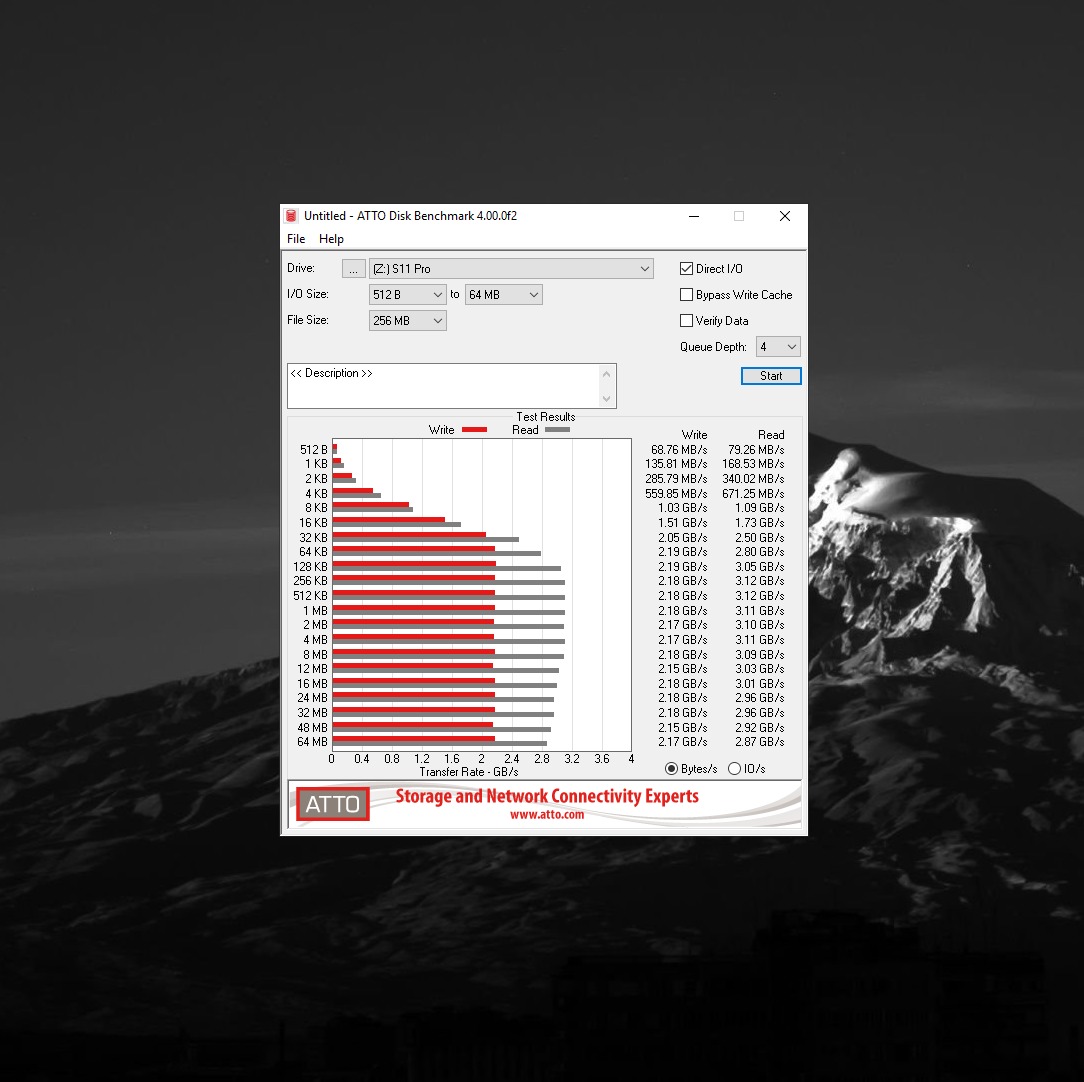Open the File menu
This screenshot has height=1082, width=1084.
(x=296, y=239)
